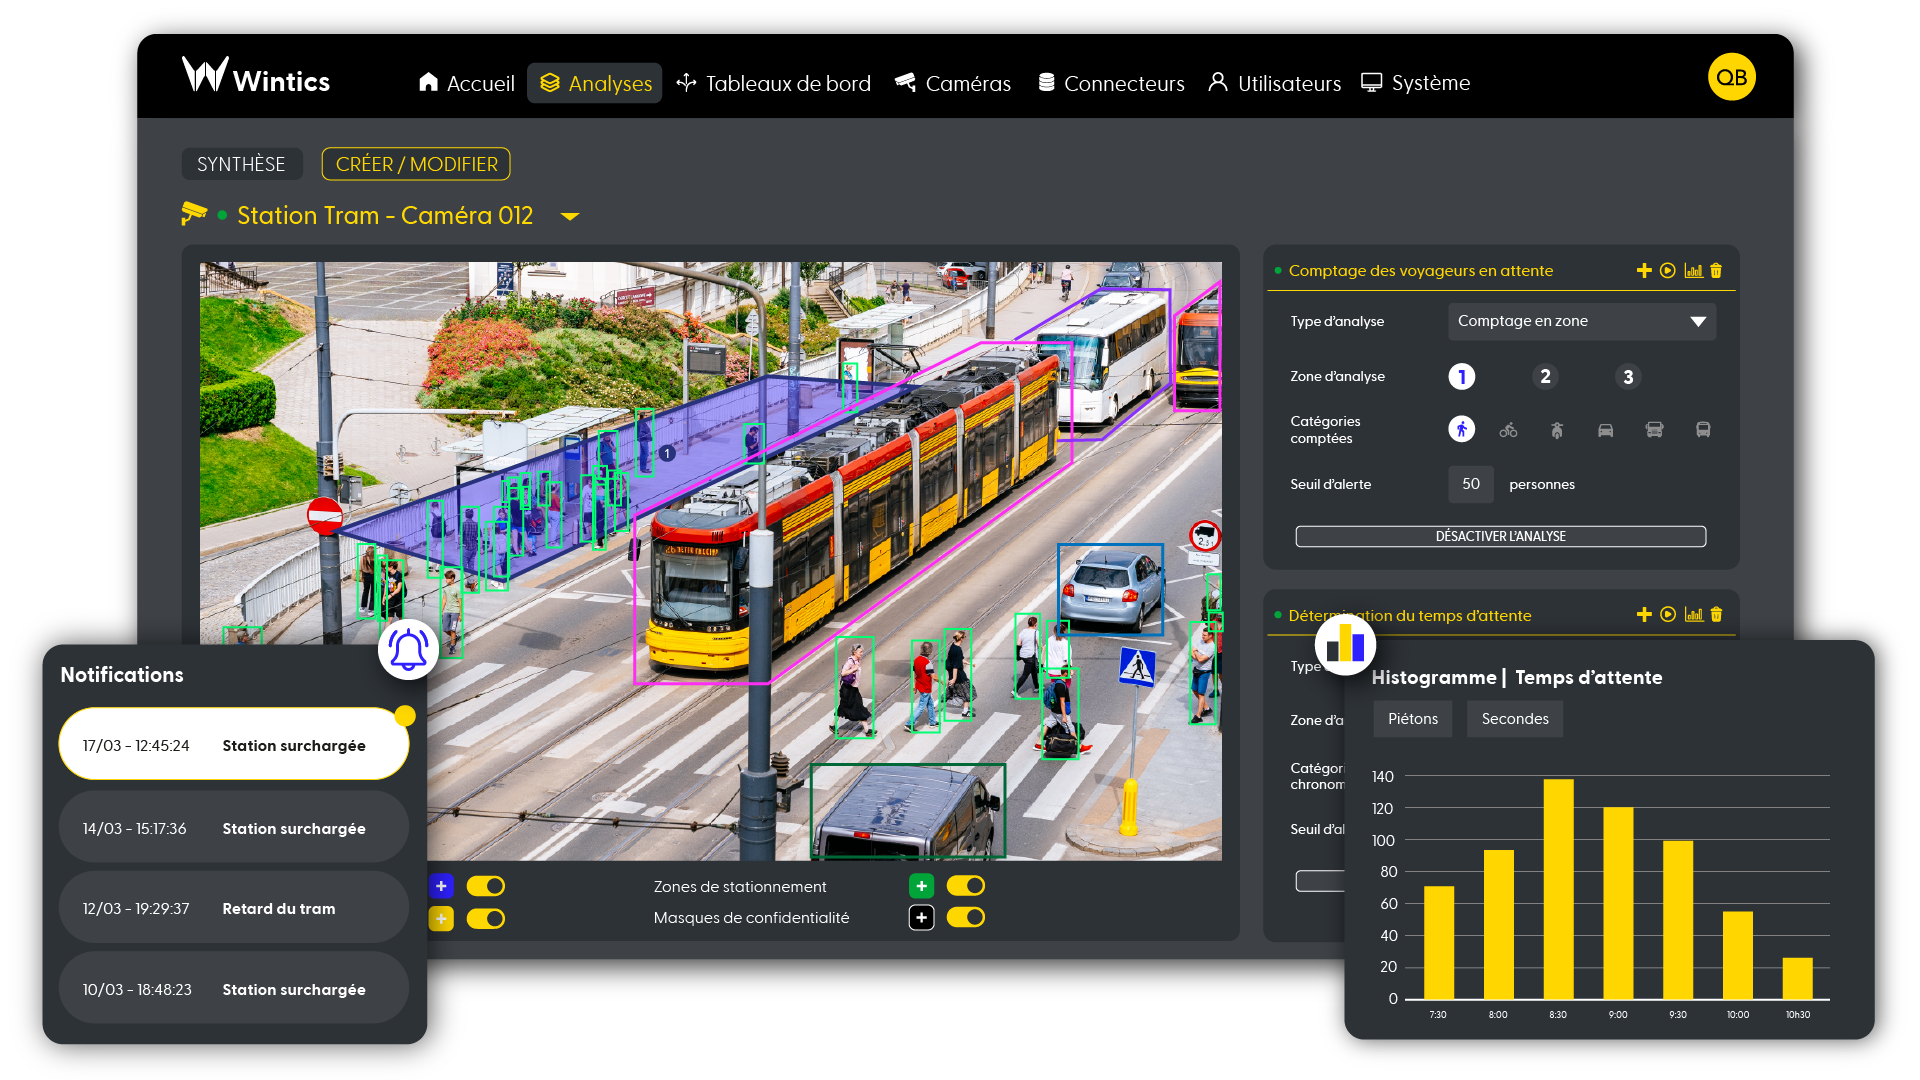Viewport: 1920px width, 1080px height.
Task: Switch to the SYNTHÈSE tab
Action: (x=241, y=164)
